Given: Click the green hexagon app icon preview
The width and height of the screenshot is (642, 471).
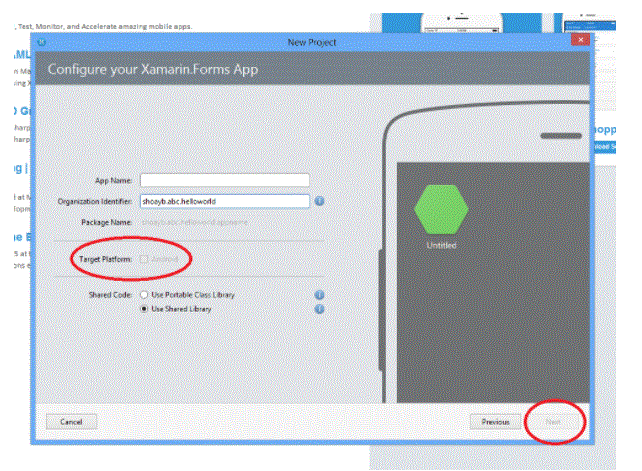Looking at the screenshot, I should [441, 209].
